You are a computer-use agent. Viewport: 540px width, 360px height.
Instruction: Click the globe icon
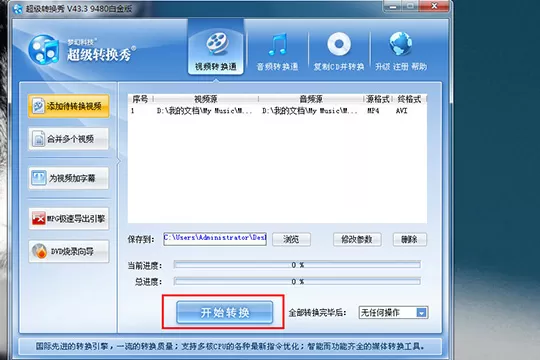[x=401, y=44]
